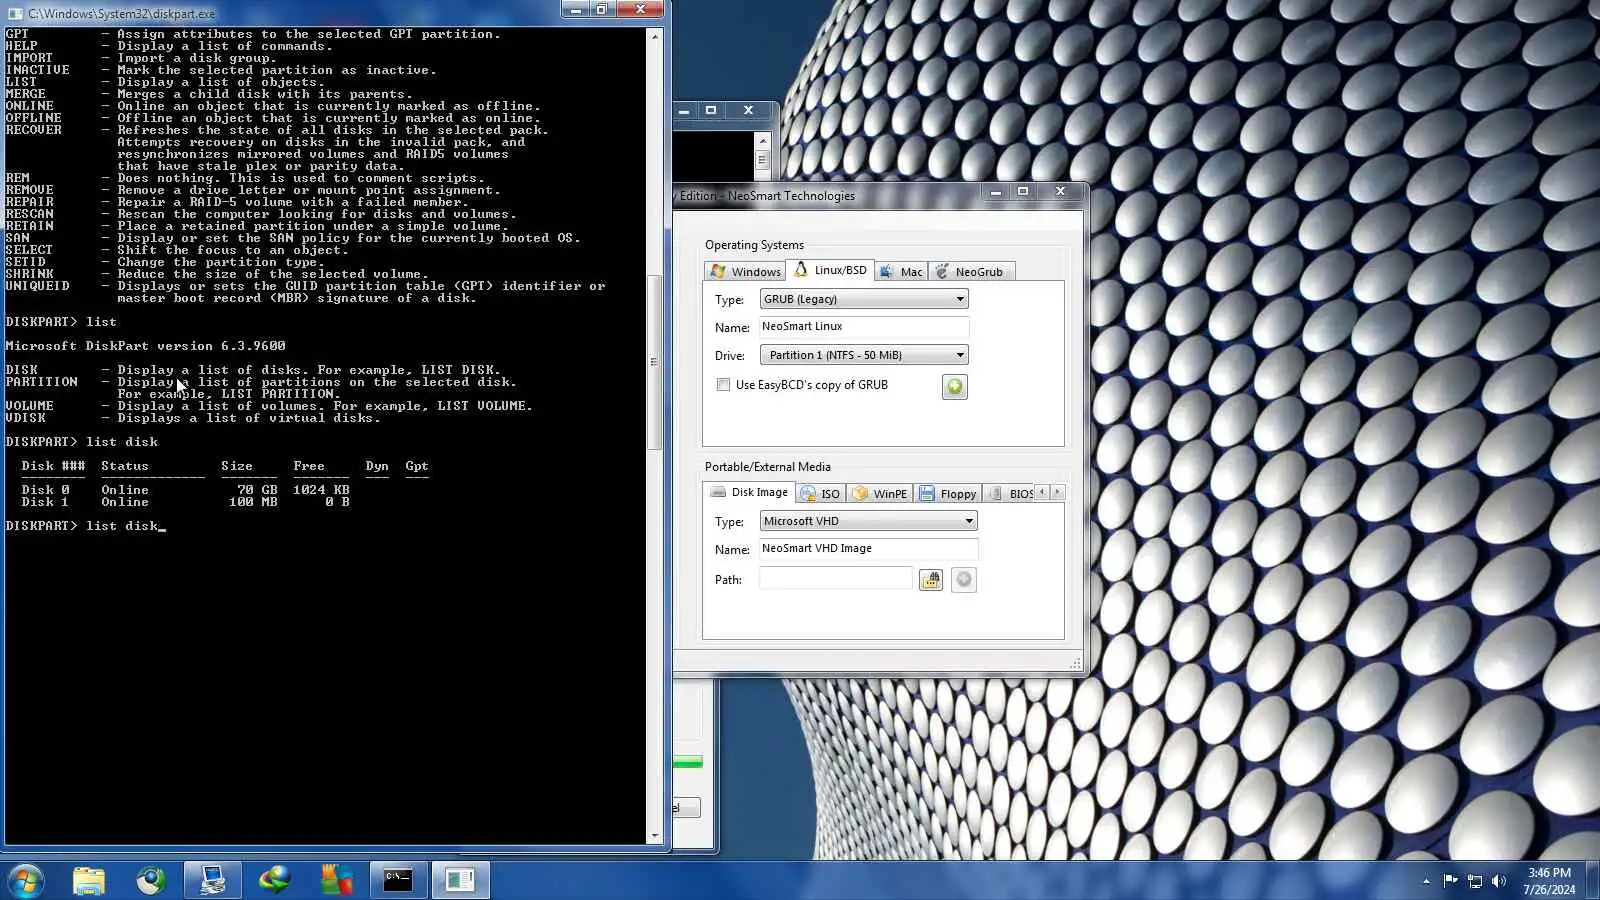The height and width of the screenshot is (900, 1600).
Task: Click the computer icon taskbar button
Action: tap(212, 880)
